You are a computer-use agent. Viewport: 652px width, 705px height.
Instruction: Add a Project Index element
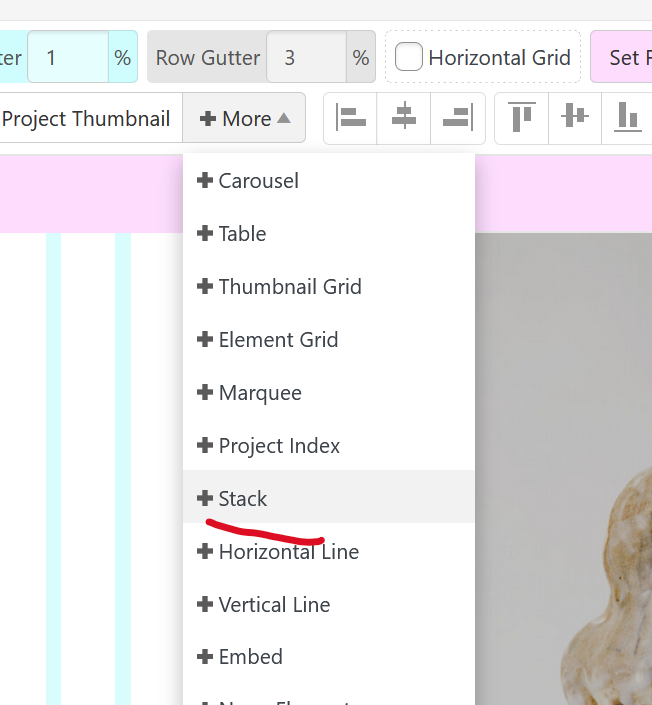point(279,446)
